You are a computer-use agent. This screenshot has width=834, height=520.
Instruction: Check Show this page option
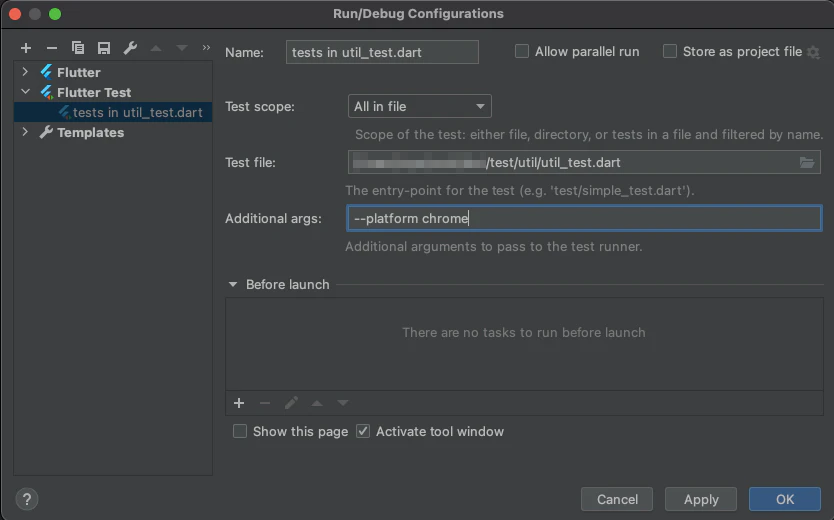[x=240, y=431]
